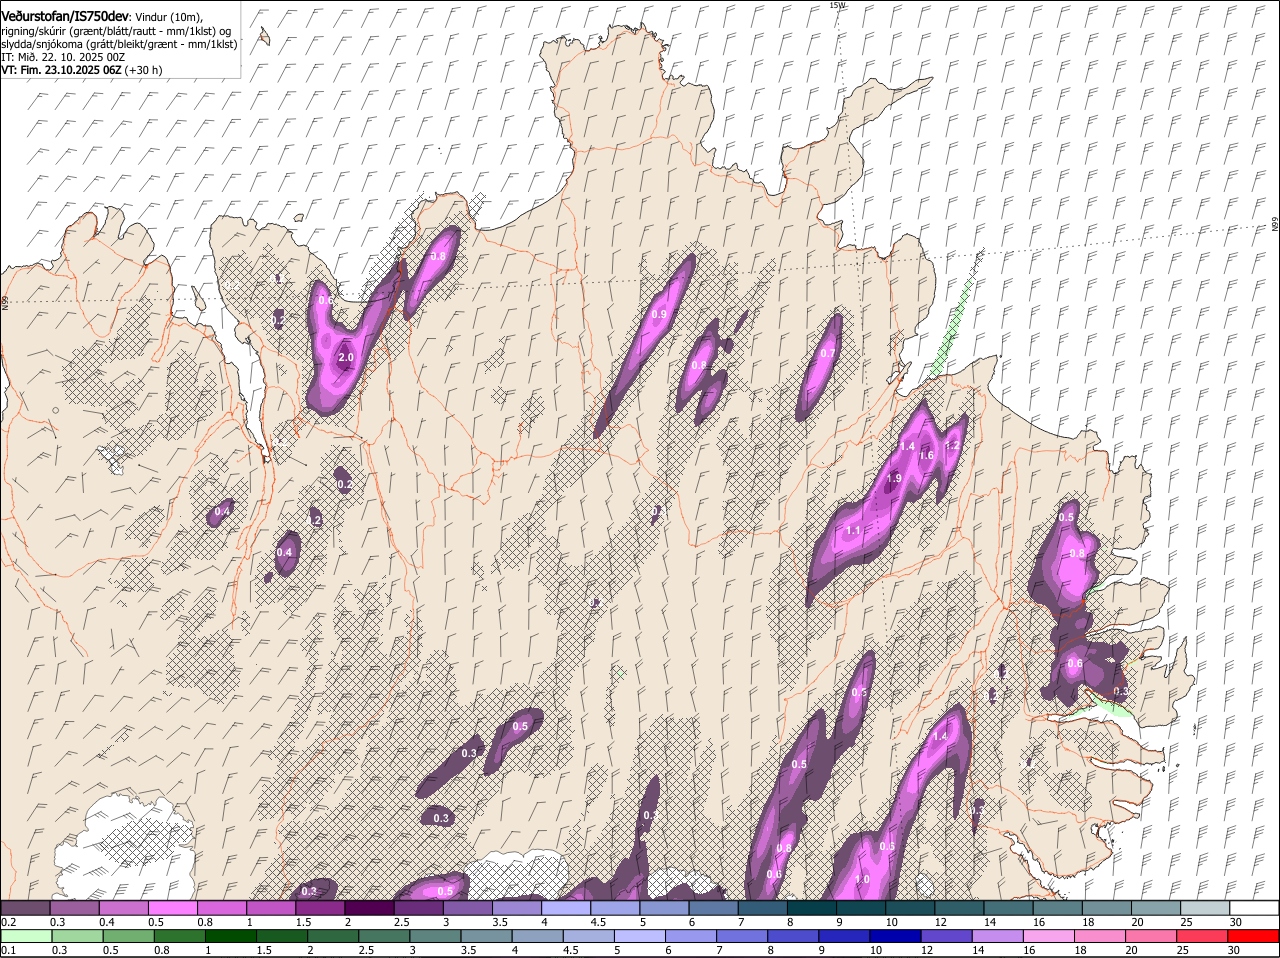1280x958 pixels.
Task: Click the 0.7 precipitation value label
Action: (827, 353)
